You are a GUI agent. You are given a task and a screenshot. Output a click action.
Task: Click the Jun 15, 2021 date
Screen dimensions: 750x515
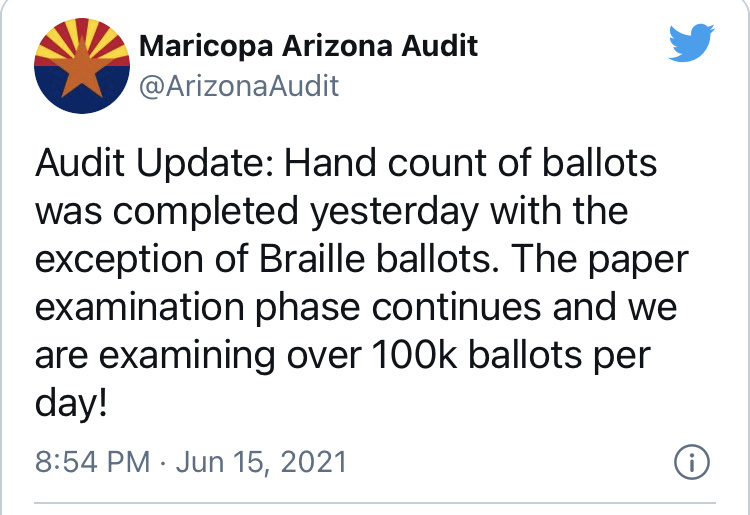pyautogui.click(x=261, y=462)
